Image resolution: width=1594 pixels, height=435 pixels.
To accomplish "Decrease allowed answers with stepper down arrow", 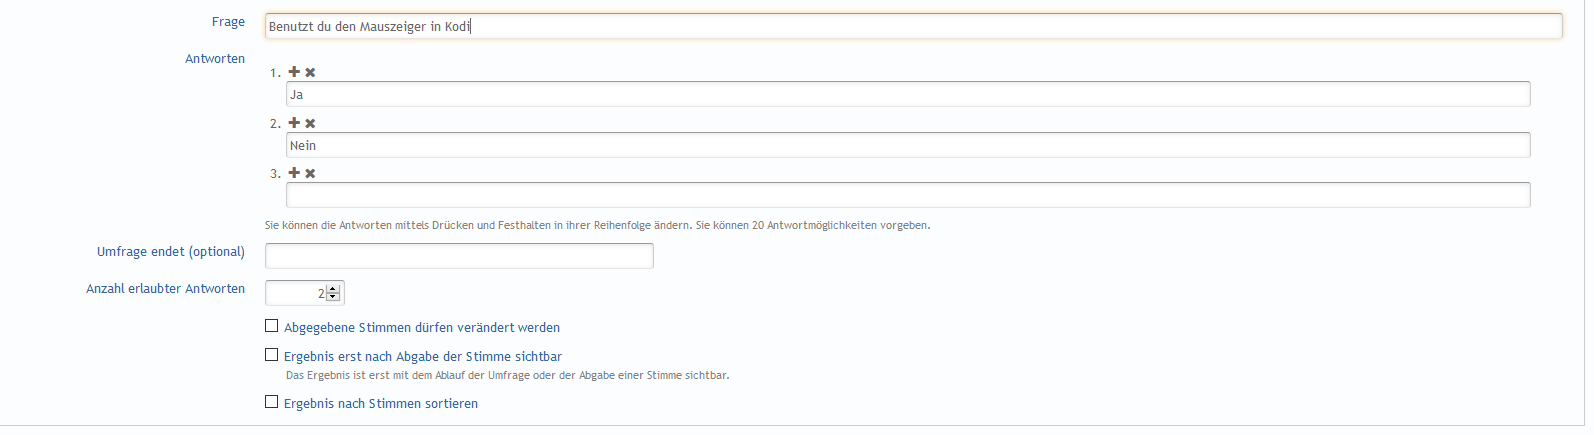I will pyautogui.click(x=333, y=297).
